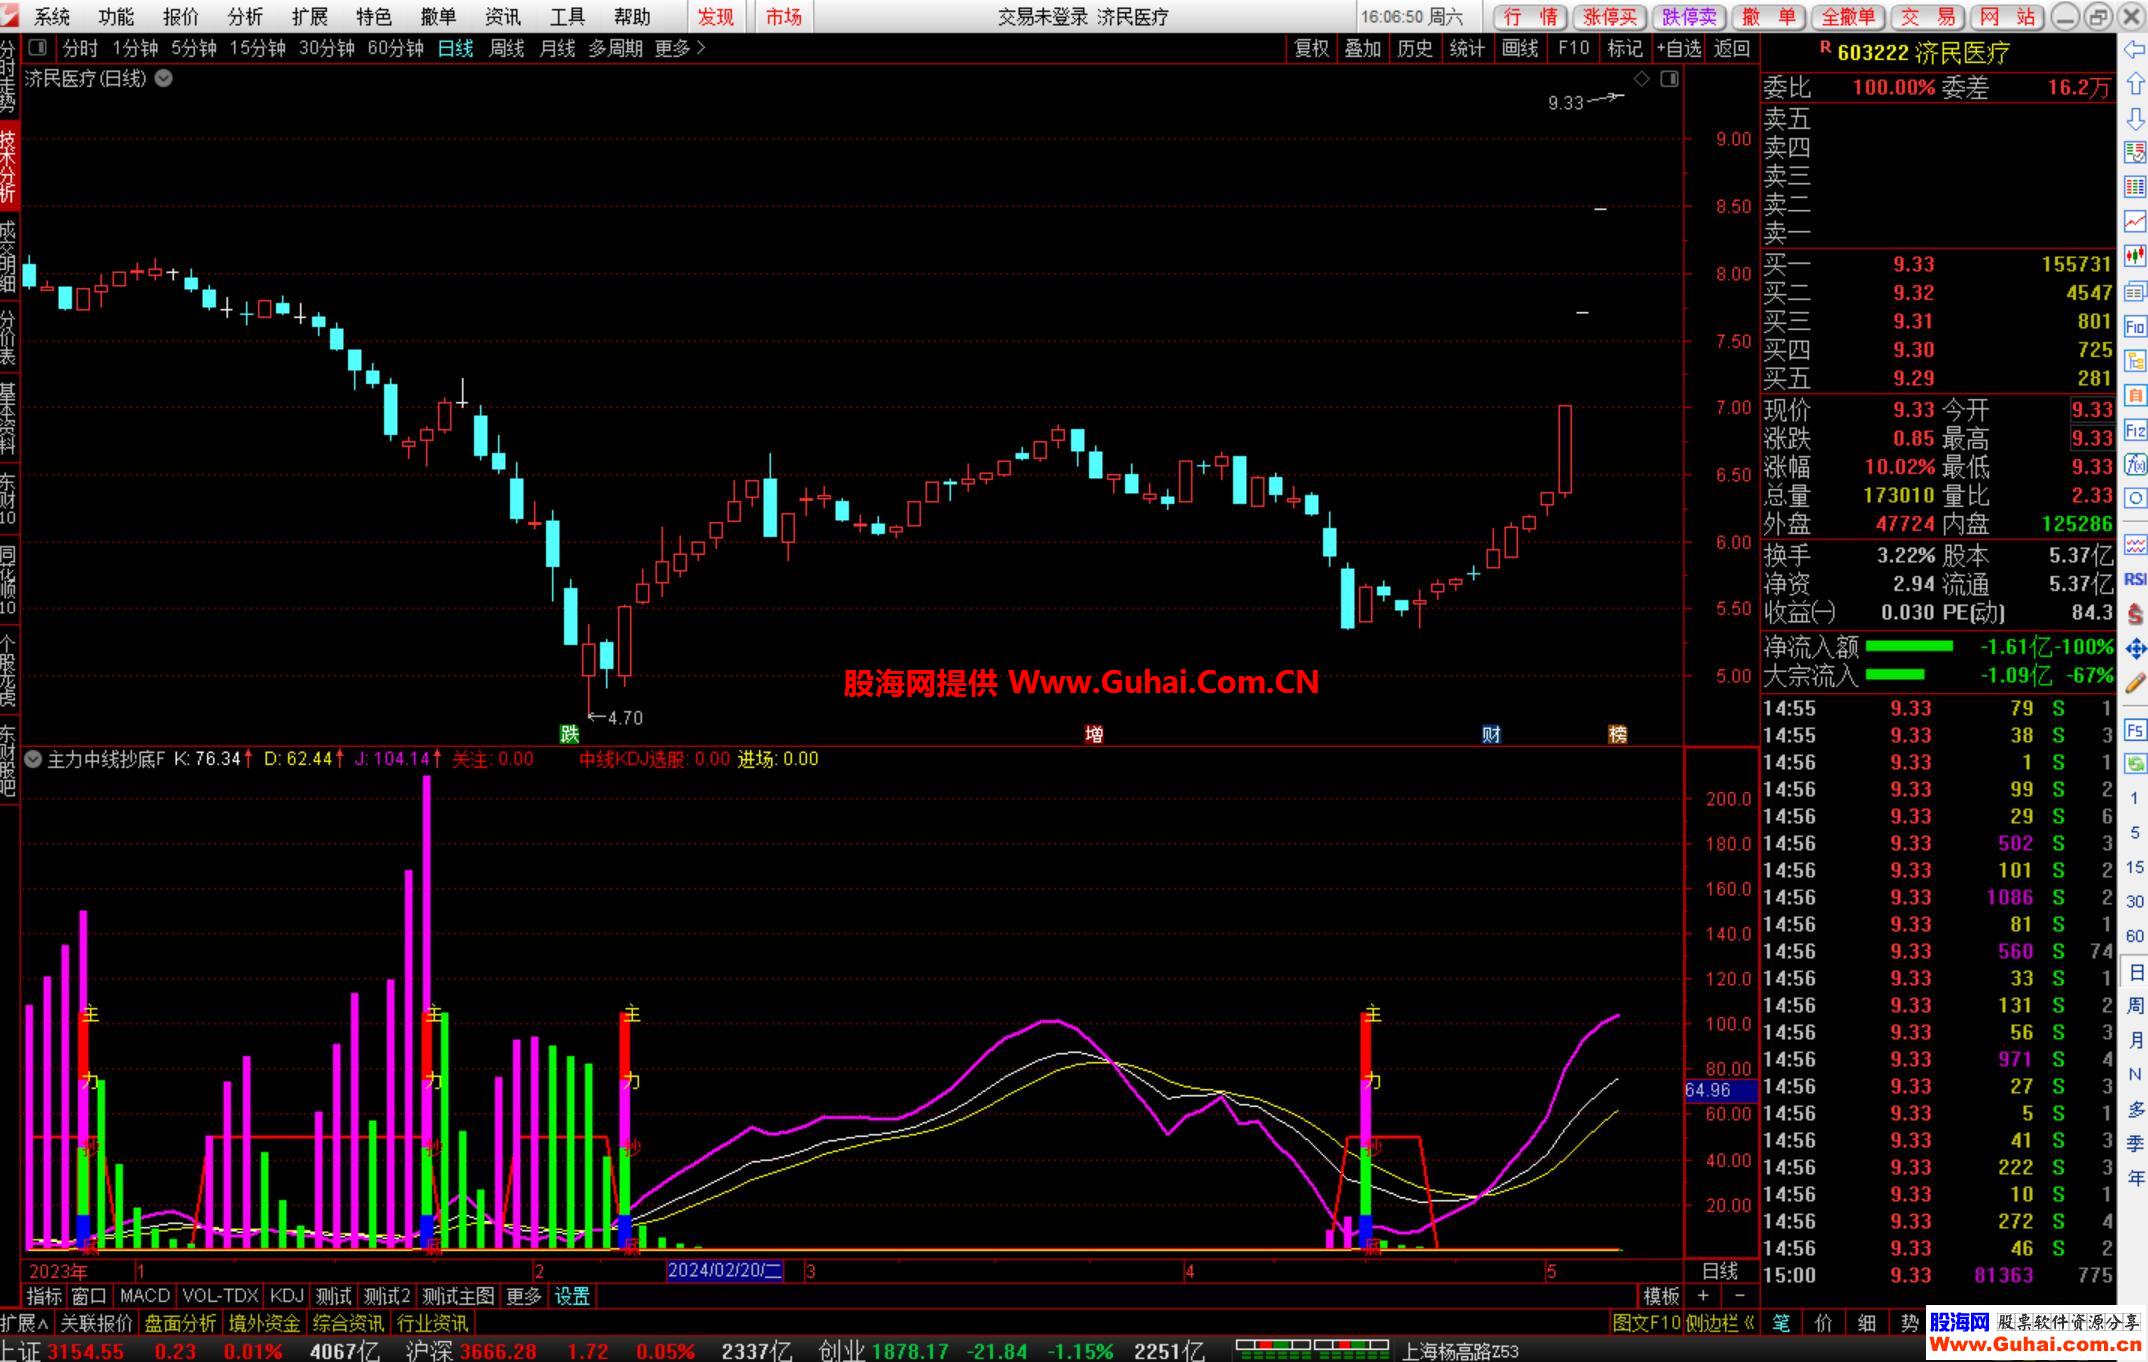Switch to the KDJ indicator tab
Viewport: 2148px width, 1362px height.
tap(287, 1296)
